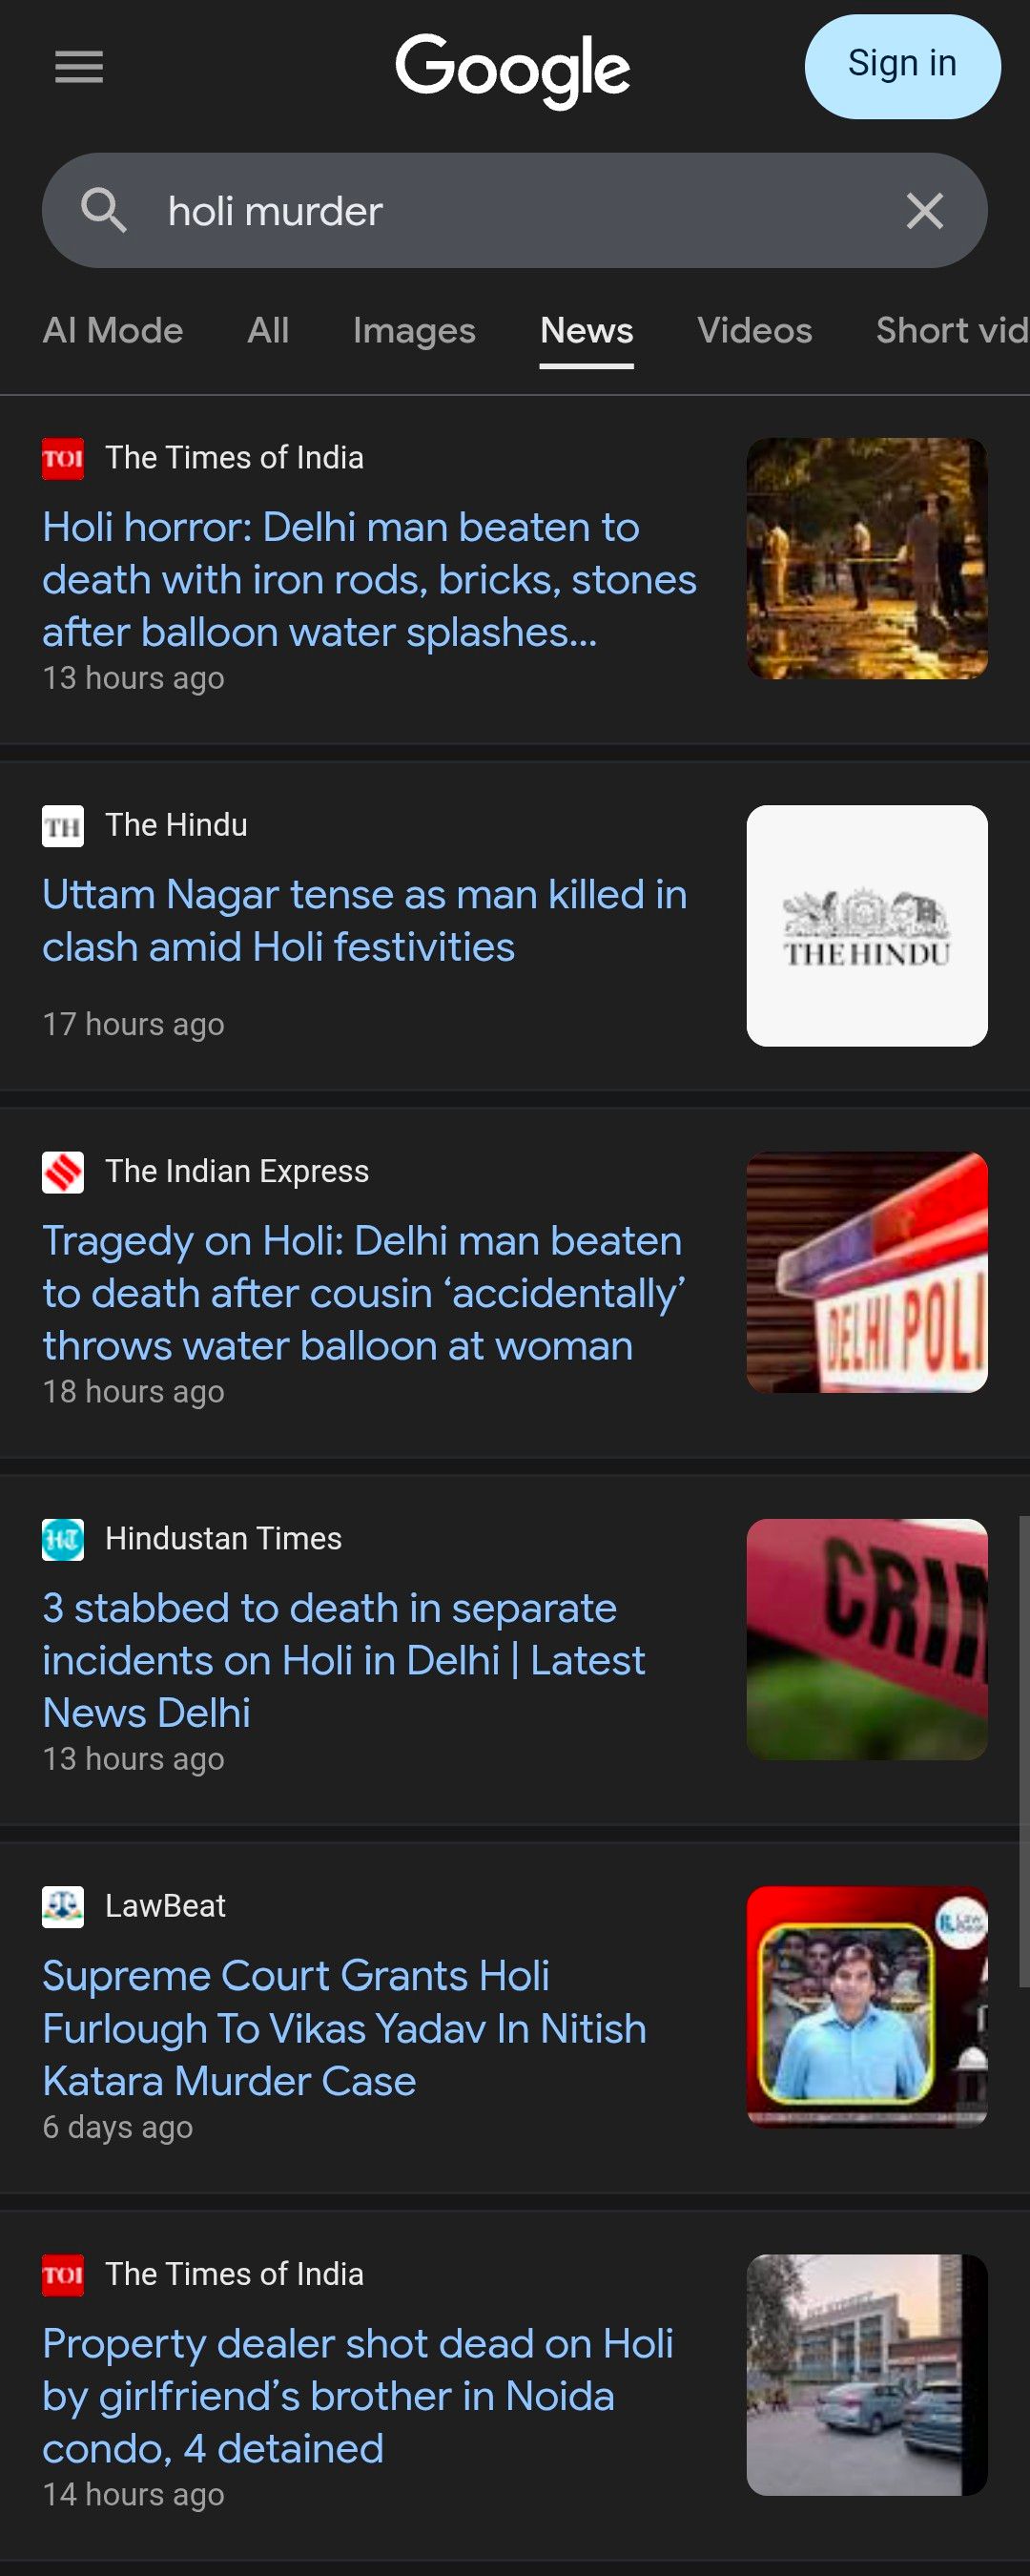Tap the search magnifier icon
1030x2576 pixels.
103,211
